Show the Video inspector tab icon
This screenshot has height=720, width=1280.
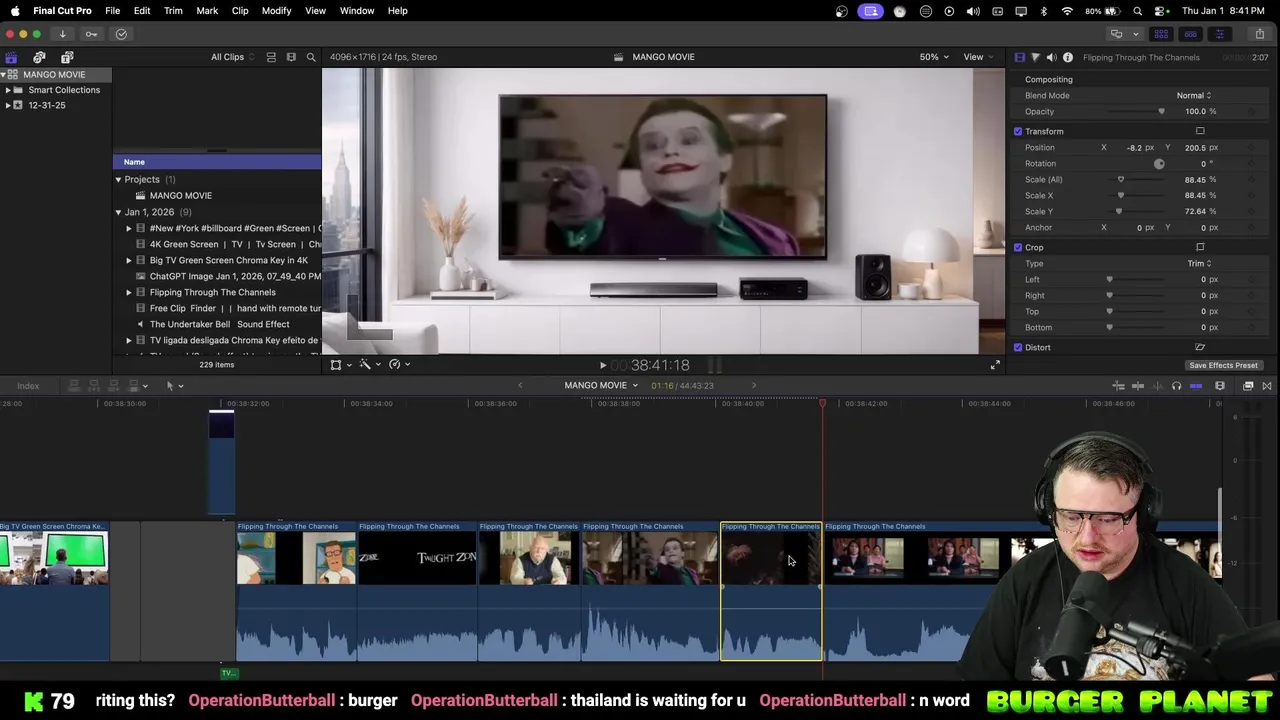pos(1019,57)
